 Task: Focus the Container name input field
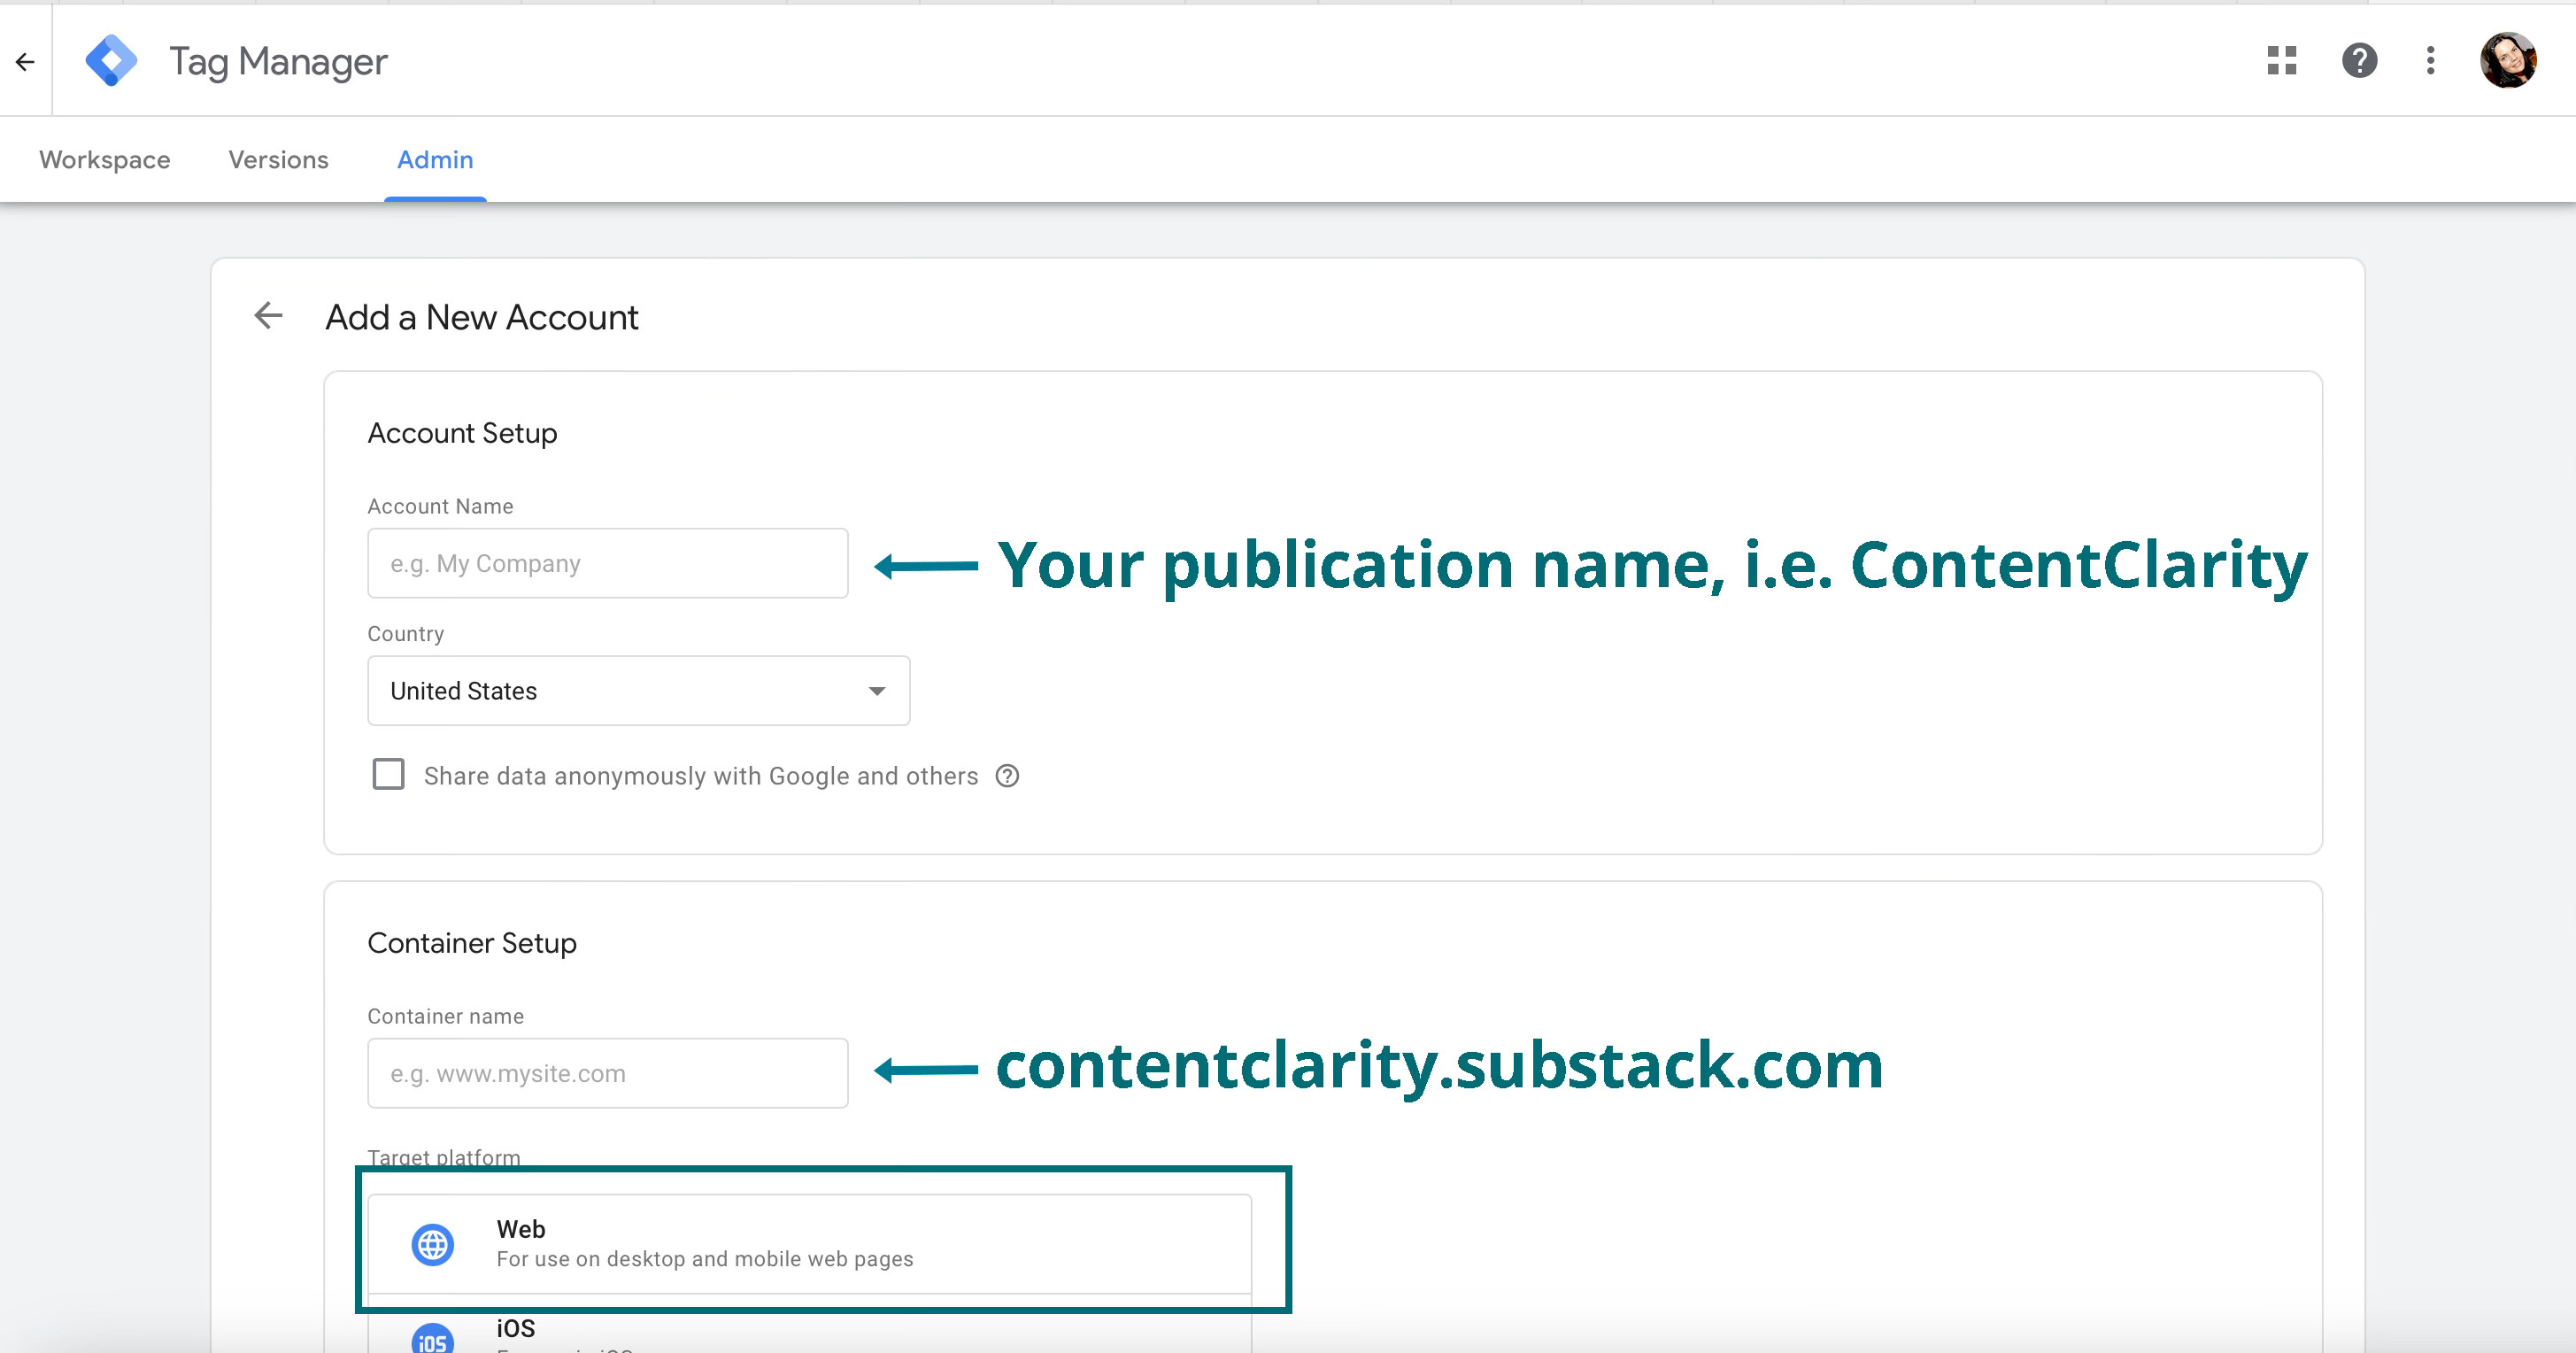(607, 1073)
